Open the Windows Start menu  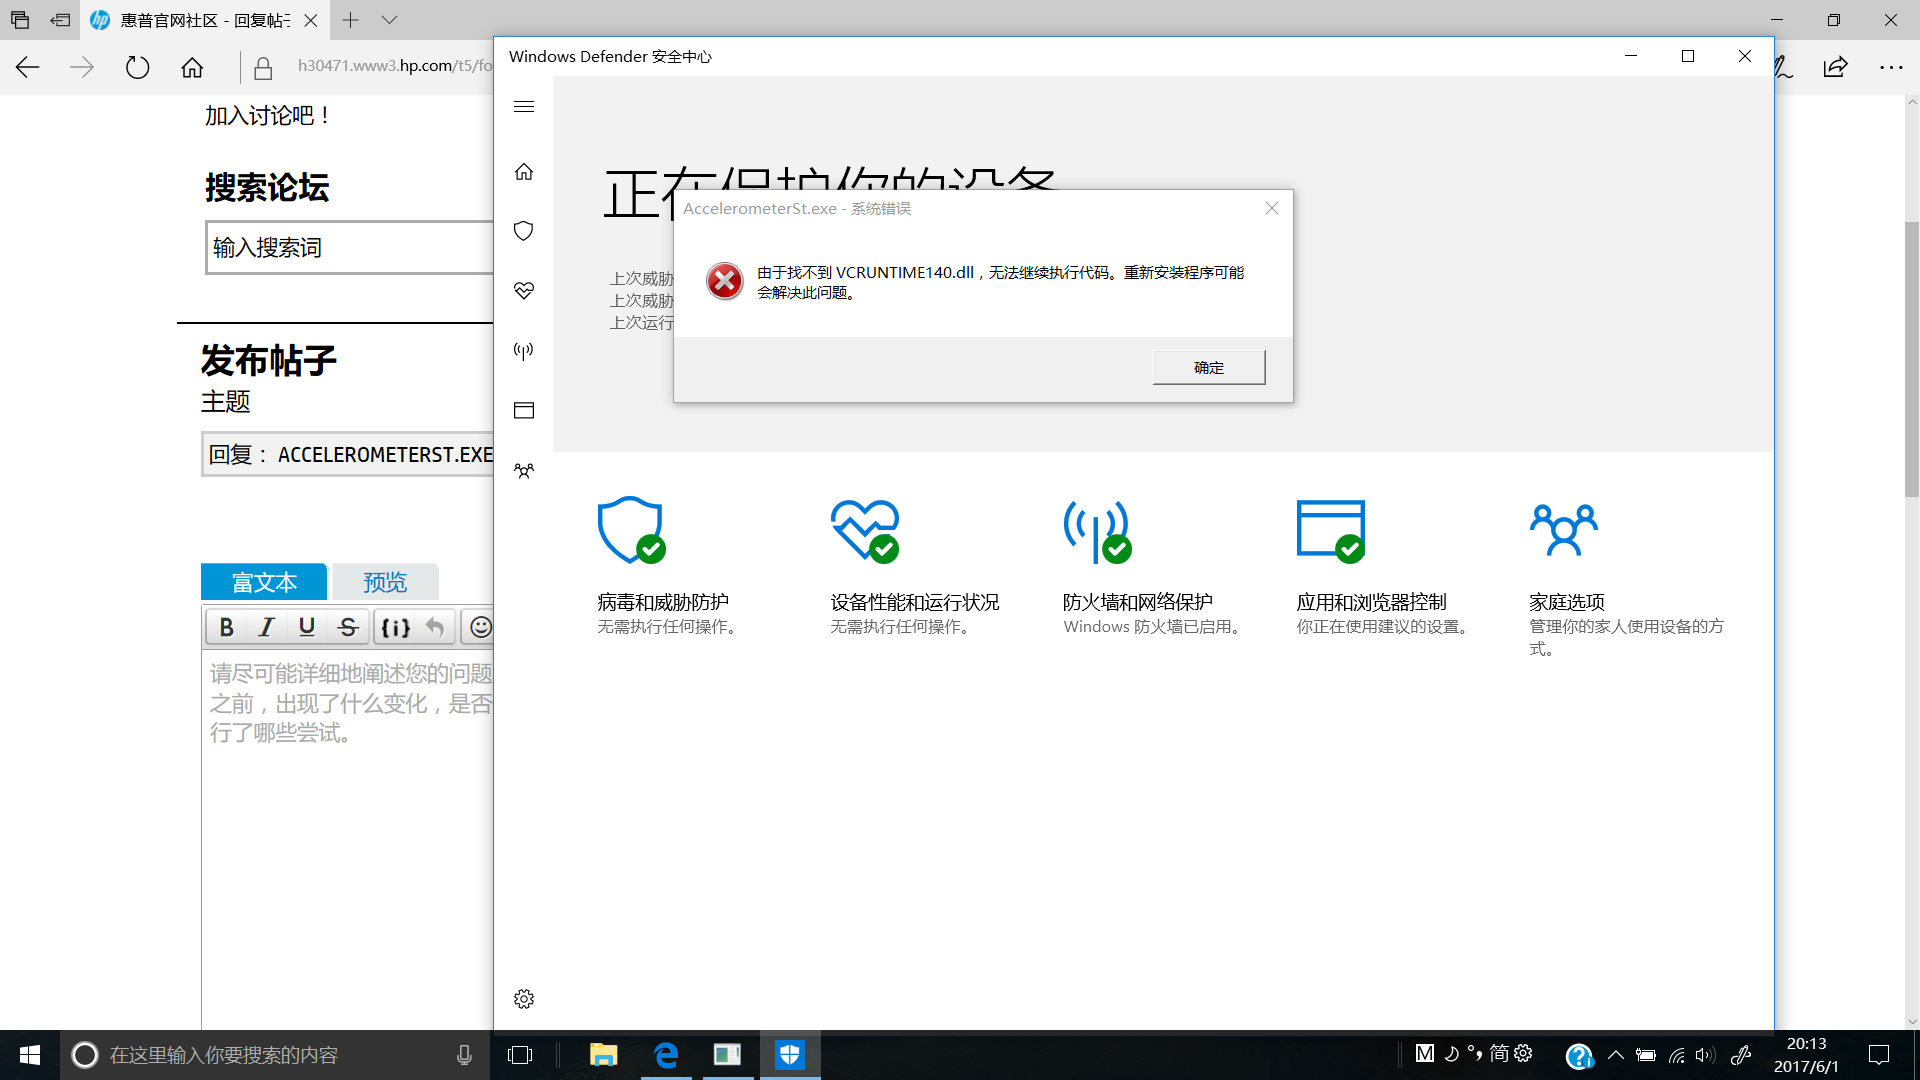(x=30, y=1055)
